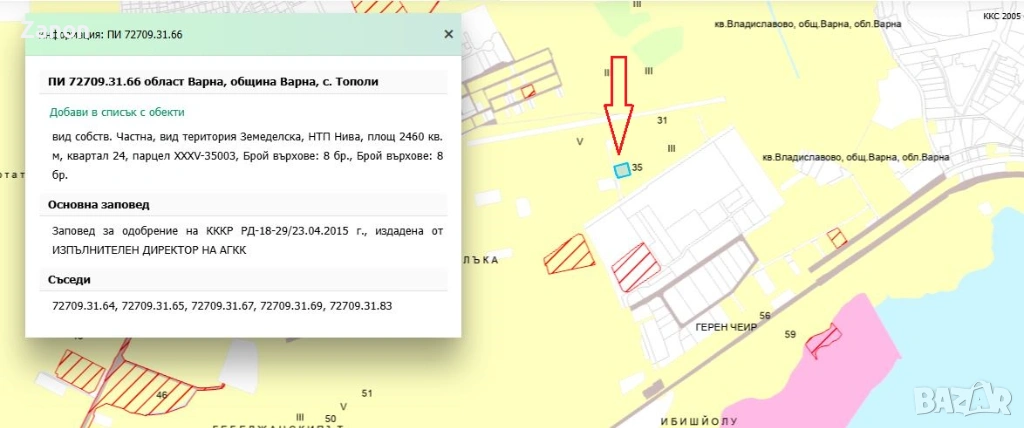Screen dimensions: 1024x428
Task: Click the 'Добави в списък с обекти' link
Action: 117,112
